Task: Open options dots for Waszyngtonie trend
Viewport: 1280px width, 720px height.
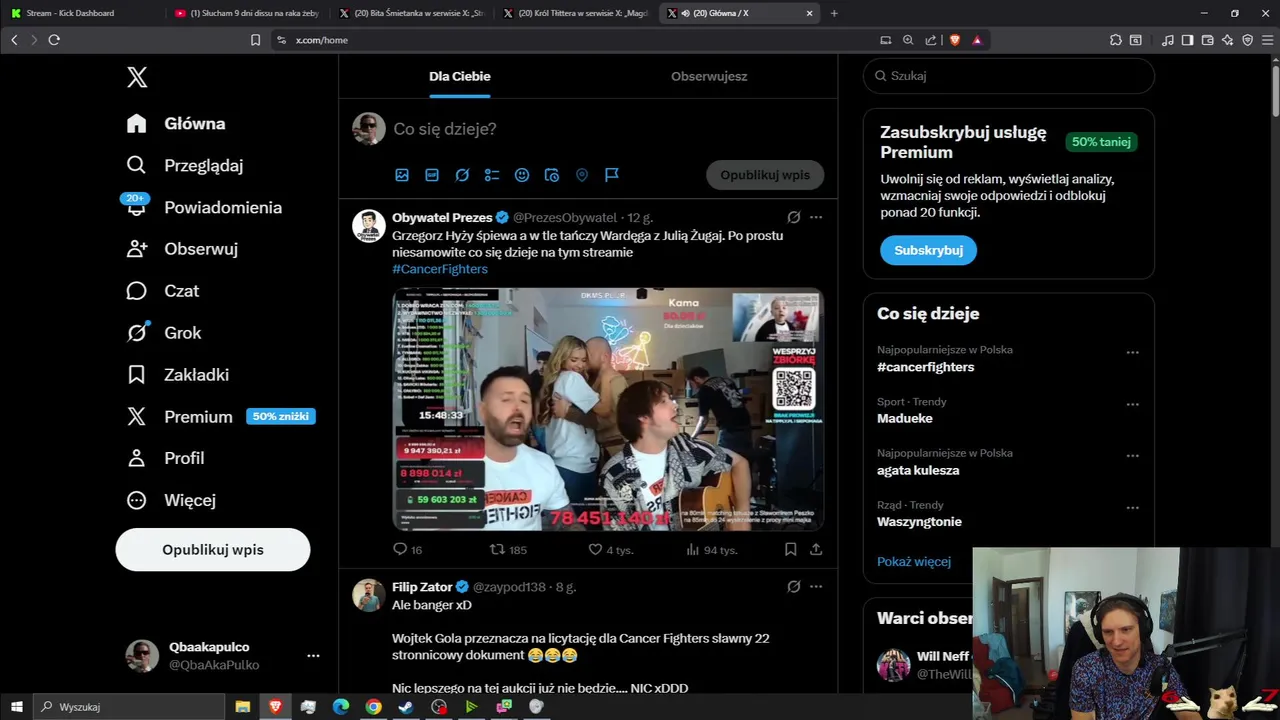Action: (1132, 508)
